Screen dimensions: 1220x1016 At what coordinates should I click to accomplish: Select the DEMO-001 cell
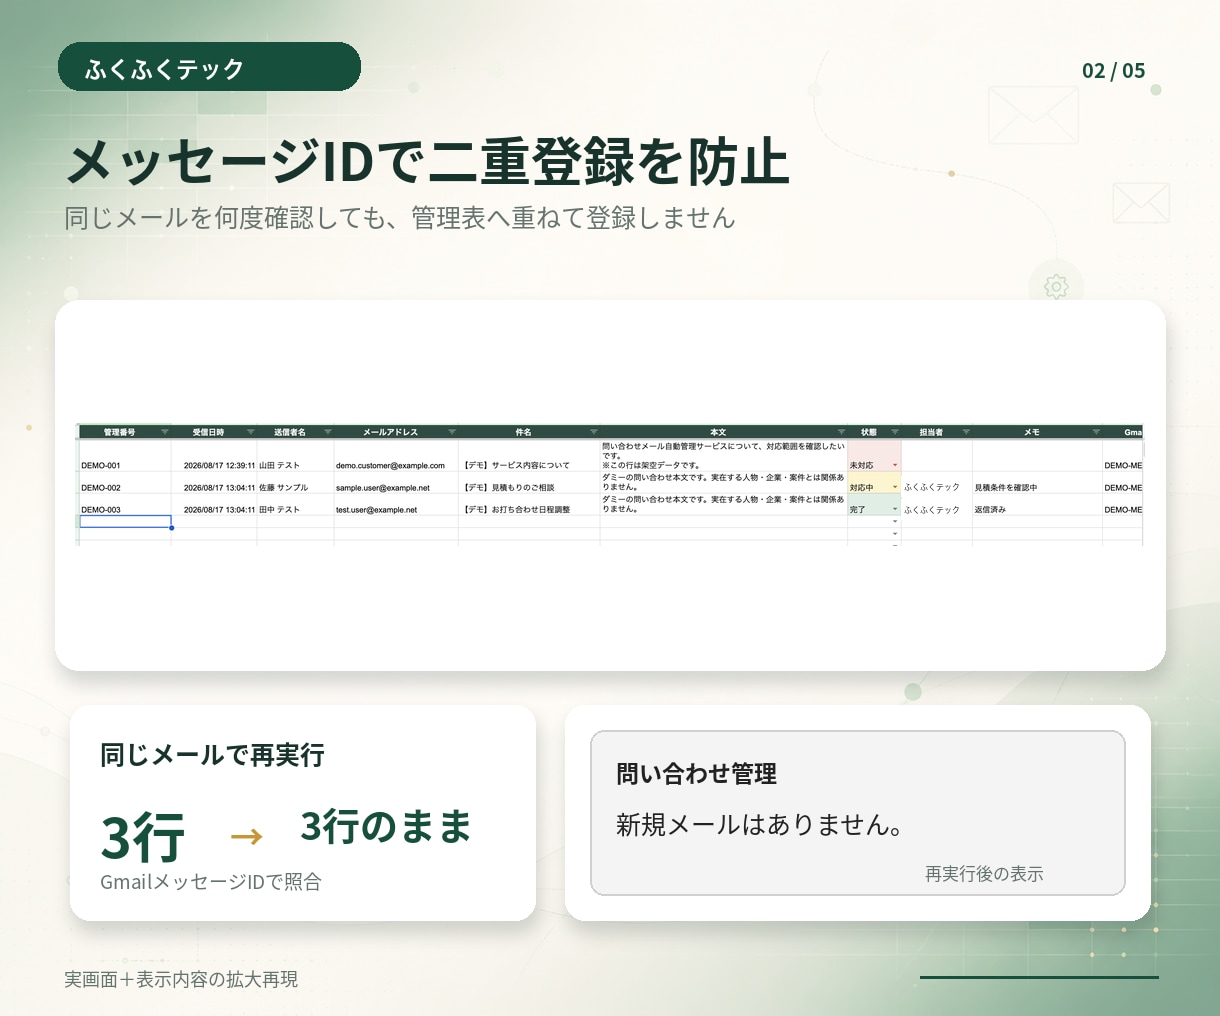[x=125, y=456]
